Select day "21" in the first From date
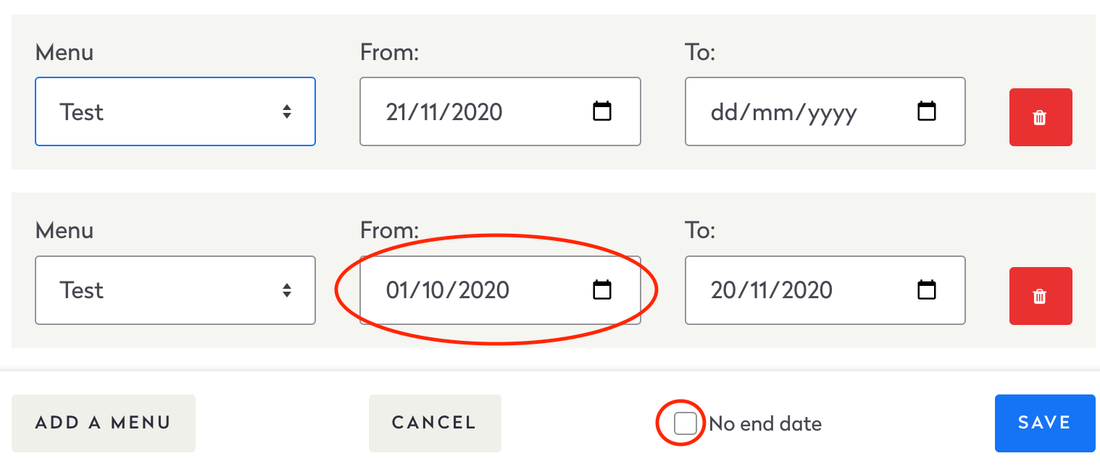 tap(398, 112)
